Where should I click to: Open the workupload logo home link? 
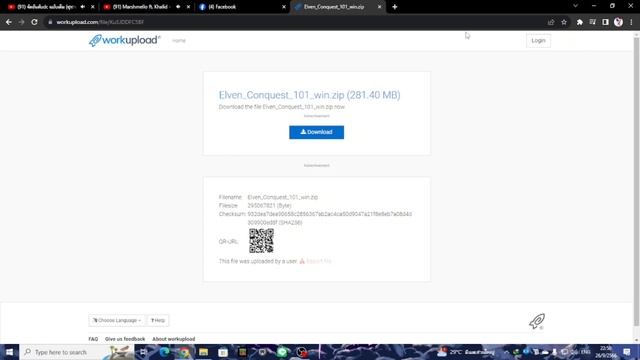(x=124, y=40)
